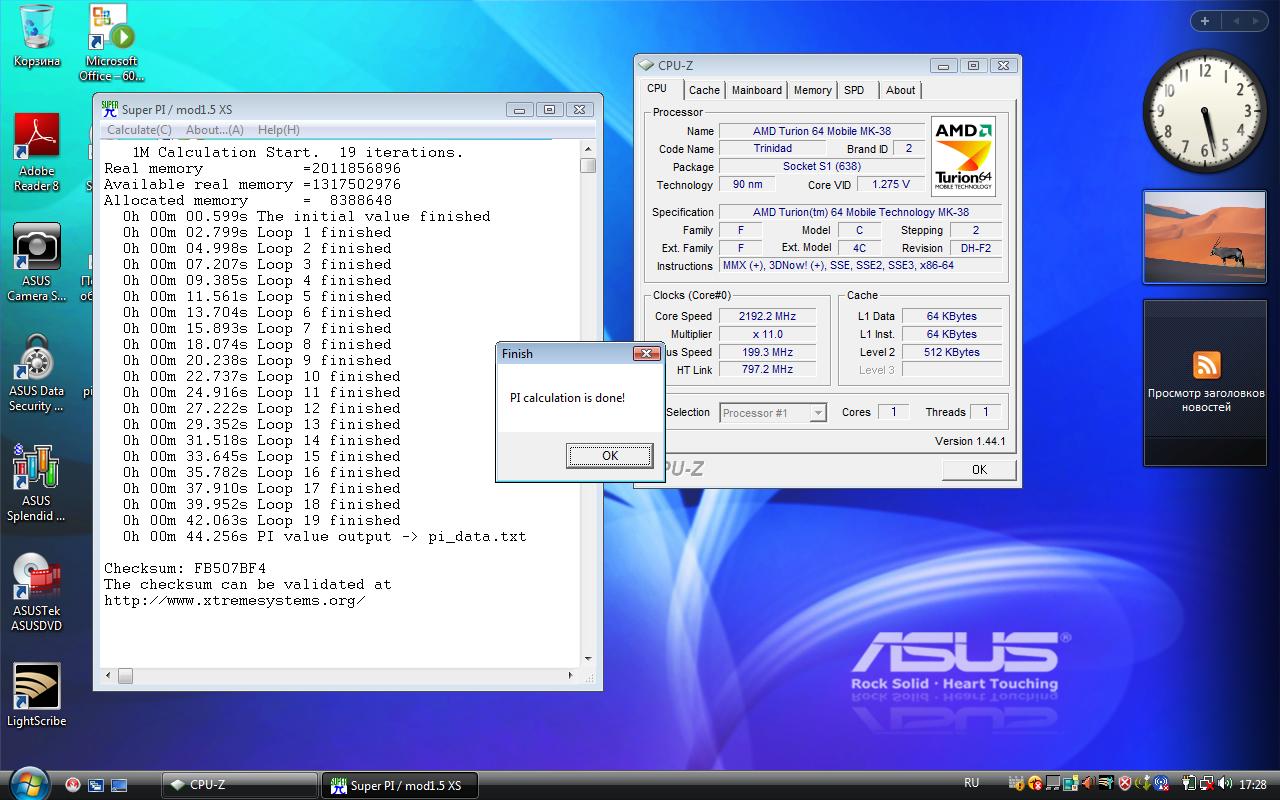Switch to the Mainboard tab in CPU-Z
Viewport: 1280px width, 800px height.
[x=757, y=90]
